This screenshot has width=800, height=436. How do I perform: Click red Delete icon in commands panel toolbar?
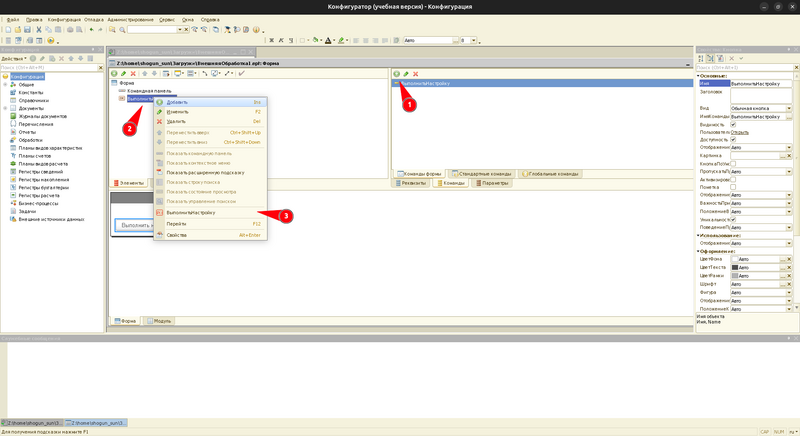tap(415, 74)
